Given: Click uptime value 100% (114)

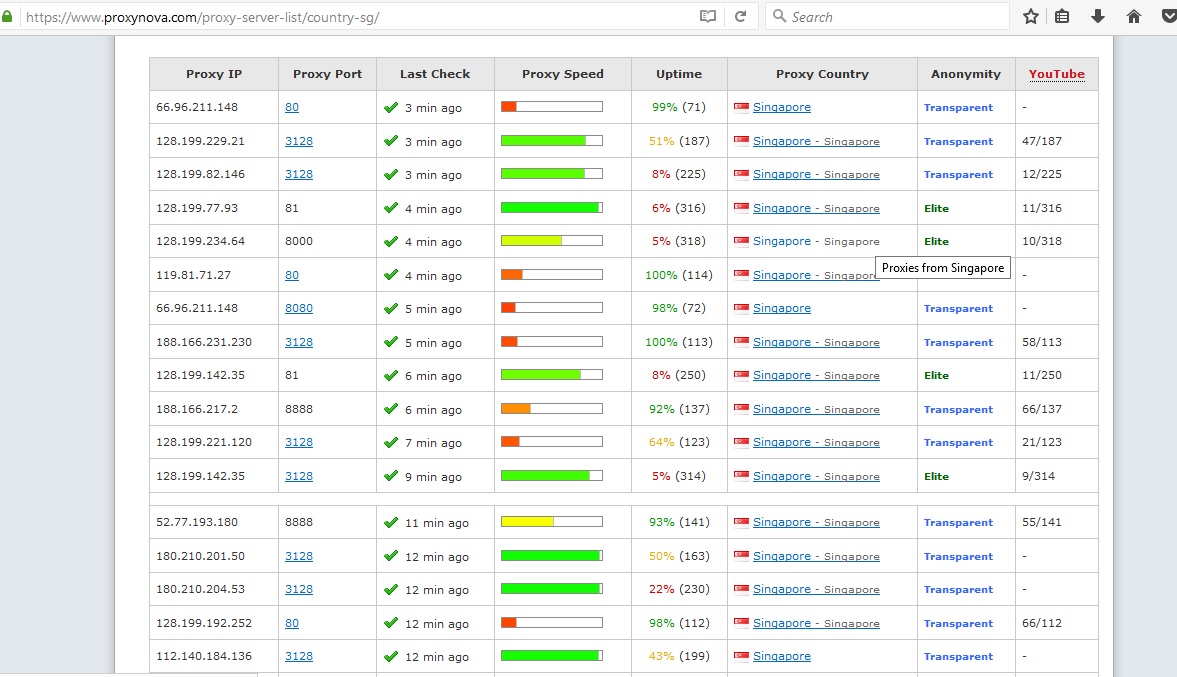Looking at the screenshot, I should 679,275.
